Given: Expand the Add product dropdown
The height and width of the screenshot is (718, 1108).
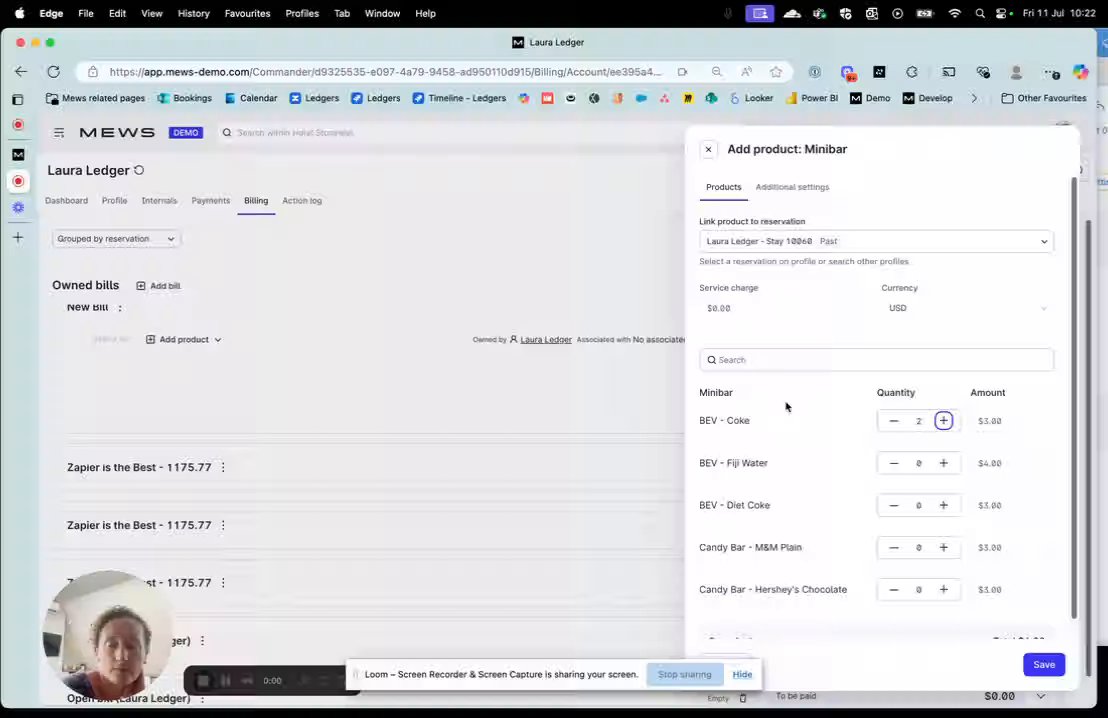Looking at the screenshot, I should point(184,340).
